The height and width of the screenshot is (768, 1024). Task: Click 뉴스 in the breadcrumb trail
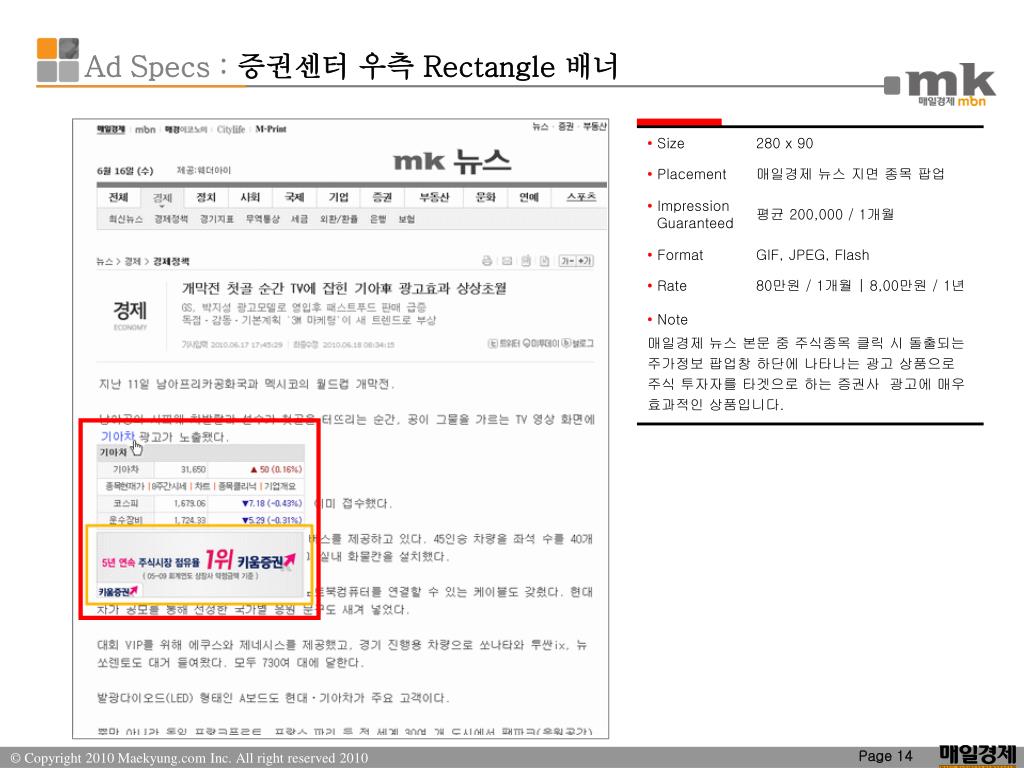[104, 261]
